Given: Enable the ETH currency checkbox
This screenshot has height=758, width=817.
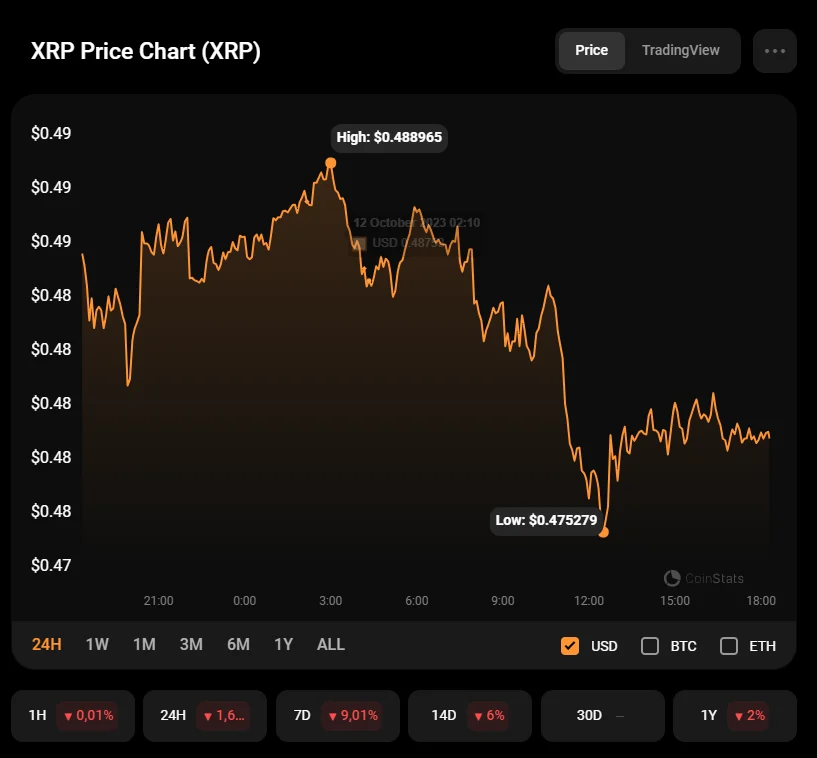Looking at the screenshot, I should [x=729, y=645].
